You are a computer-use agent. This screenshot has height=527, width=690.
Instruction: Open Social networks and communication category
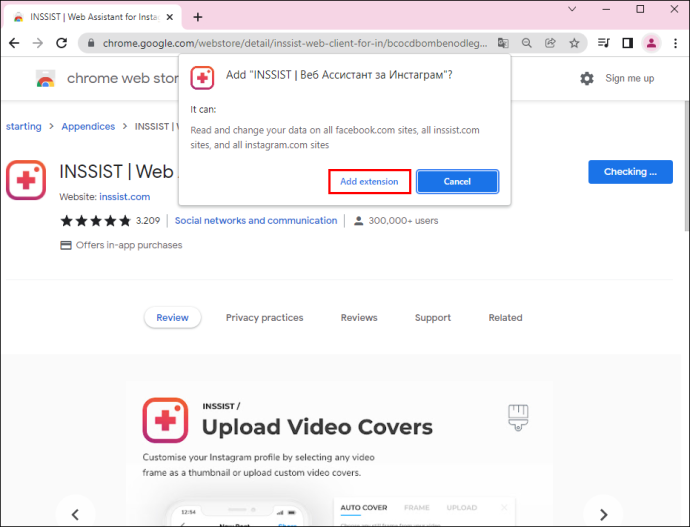pyautogui.click(x=256, y=221)
